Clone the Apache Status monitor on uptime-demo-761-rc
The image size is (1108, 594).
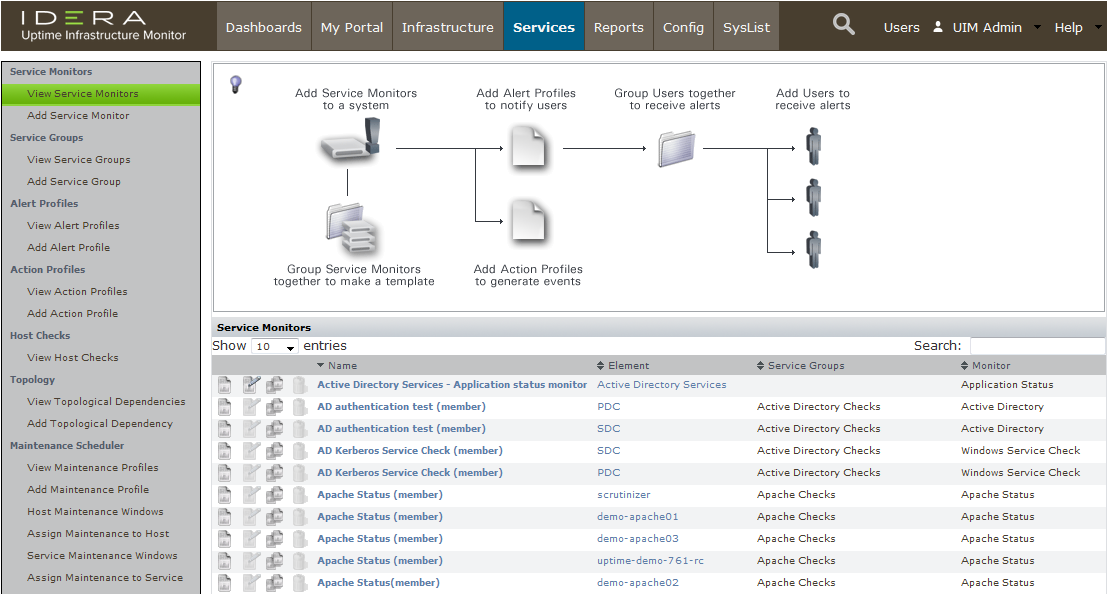275,560
